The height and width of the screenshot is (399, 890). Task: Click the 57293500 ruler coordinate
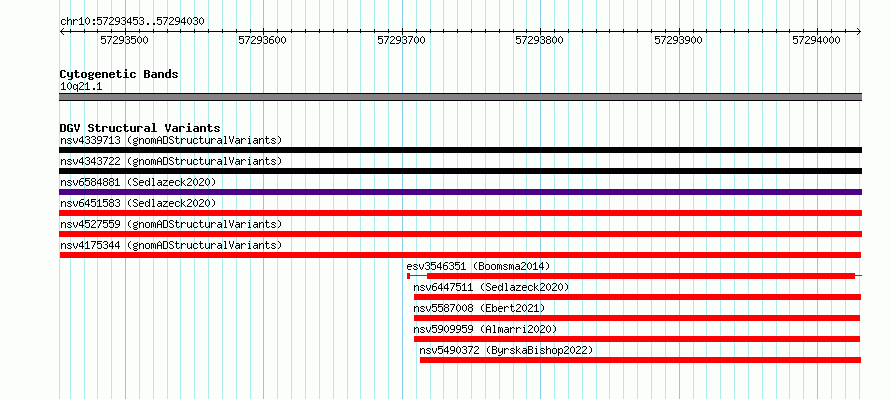click(124, 40)
